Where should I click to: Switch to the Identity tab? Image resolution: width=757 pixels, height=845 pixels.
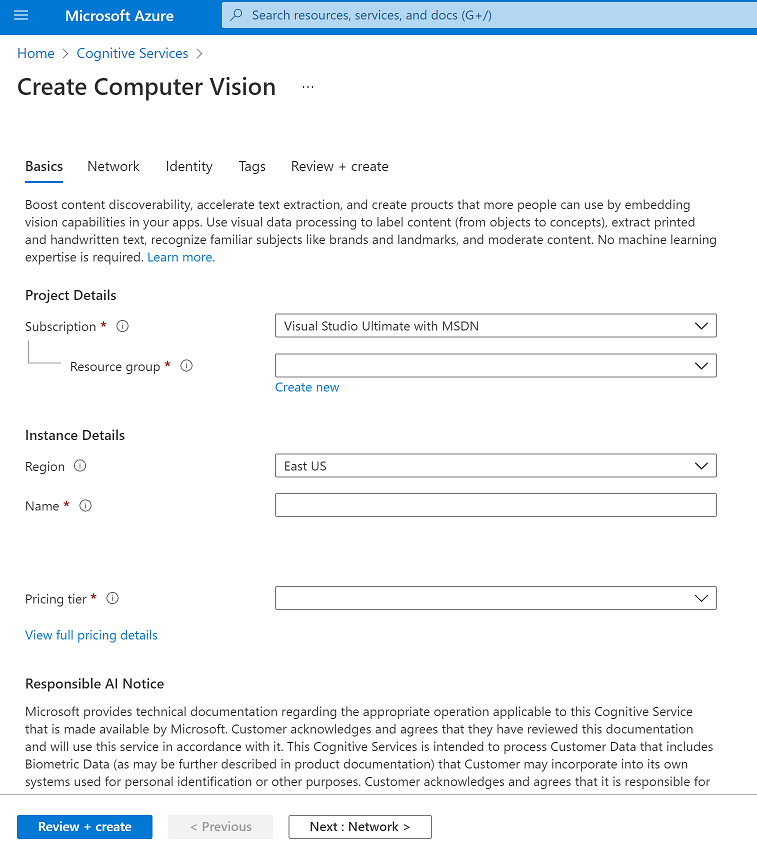point(189,166)
